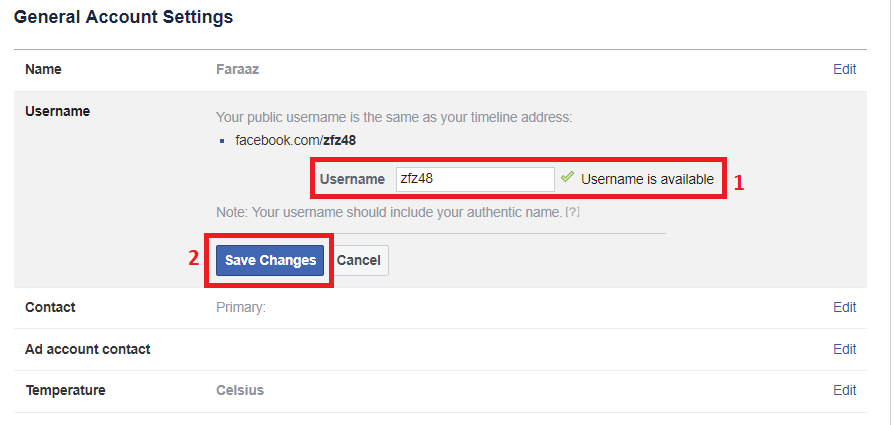Select the Ad account contact row label
The height and width of the screenshot is (425, 895).
[x=87, y=349]
